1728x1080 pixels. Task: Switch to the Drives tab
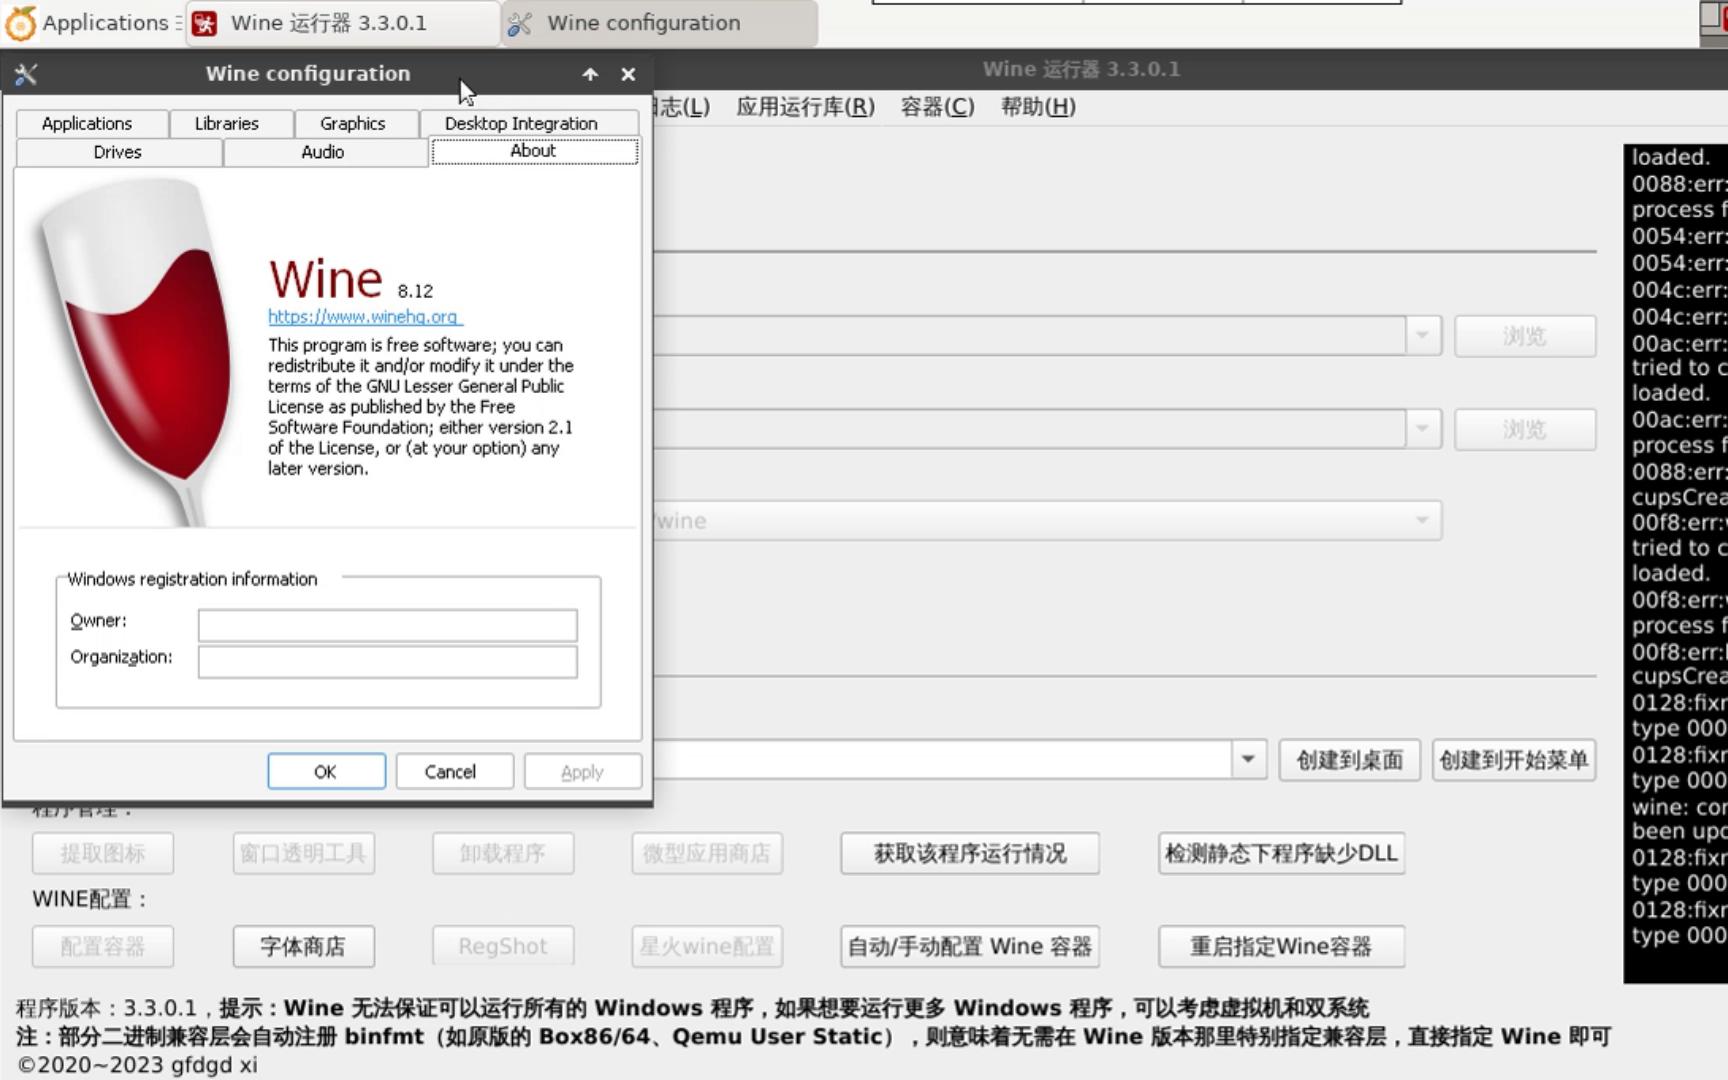117,152
